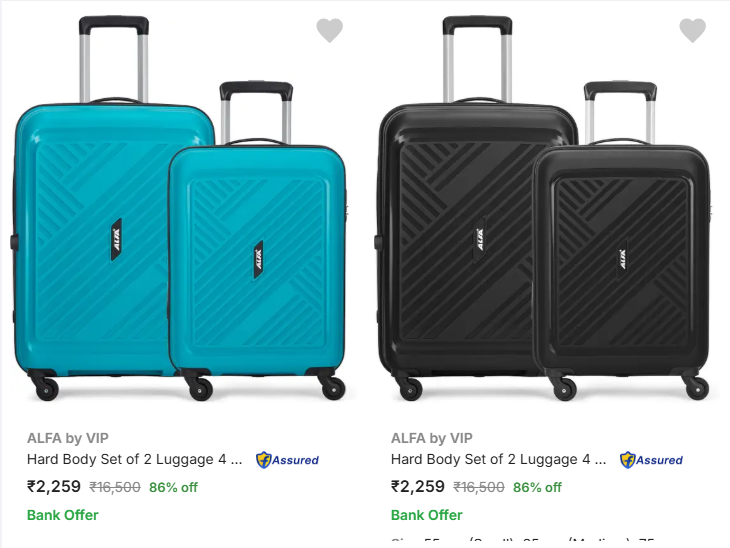Add teal luggage set to wishlist
The width and height of the screenshot is (730, 548).
(329, 31)
